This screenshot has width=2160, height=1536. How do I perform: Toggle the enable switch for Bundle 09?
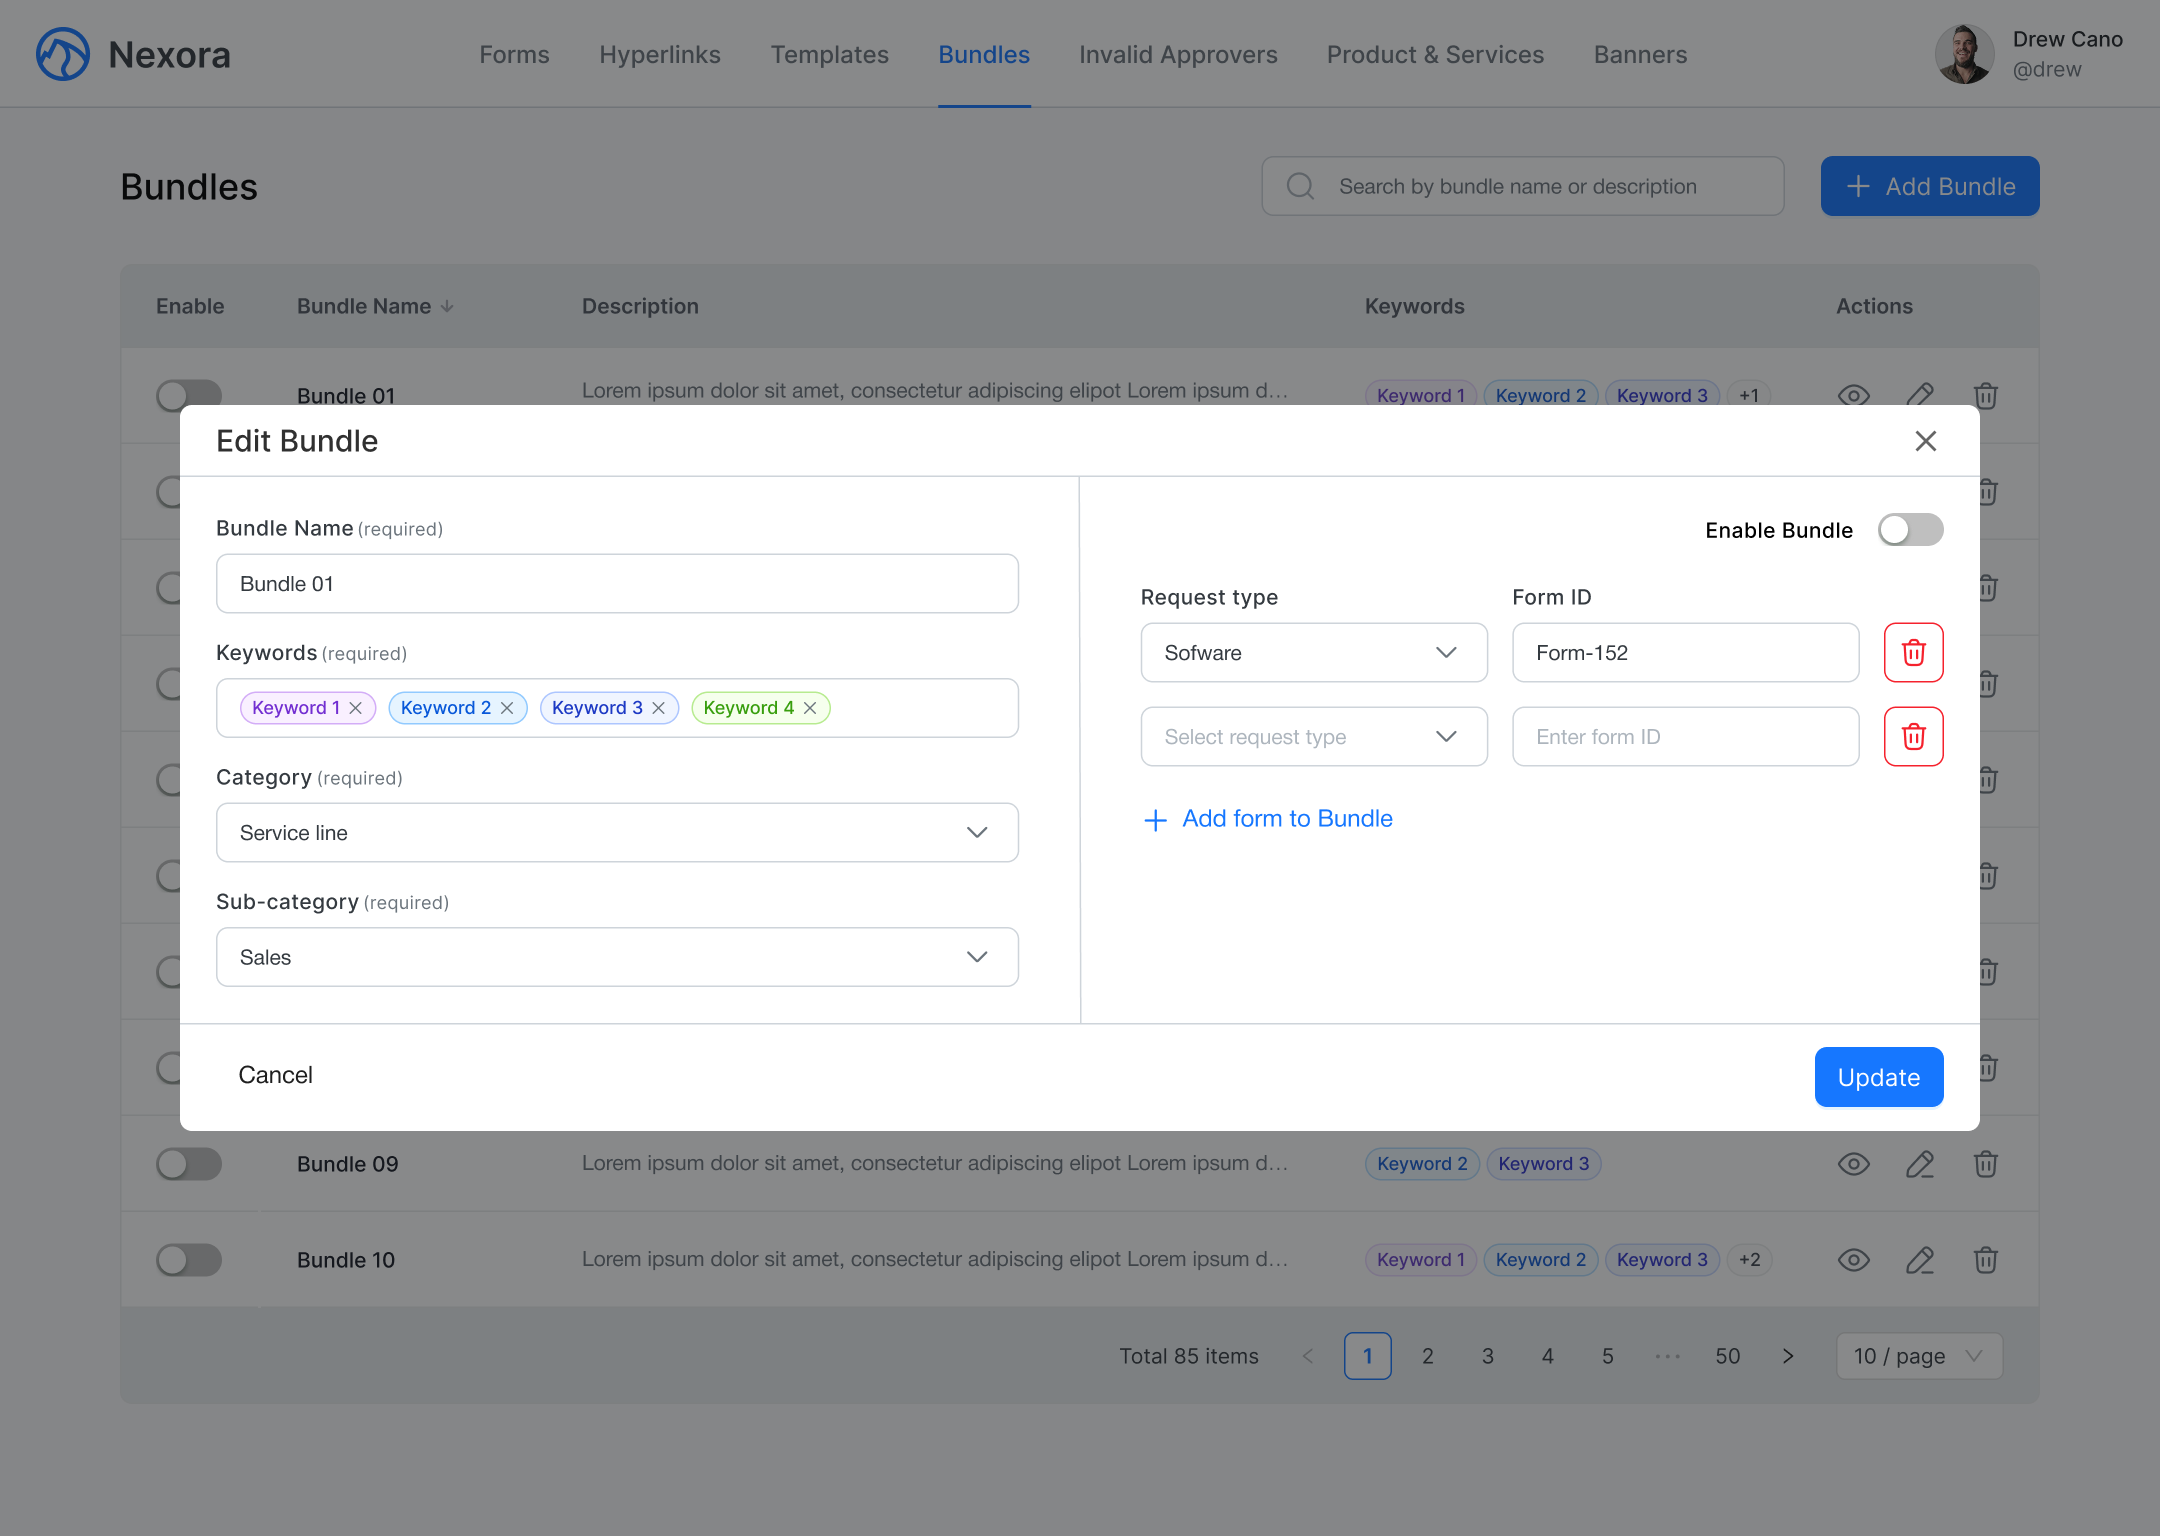click(189, 1164)
